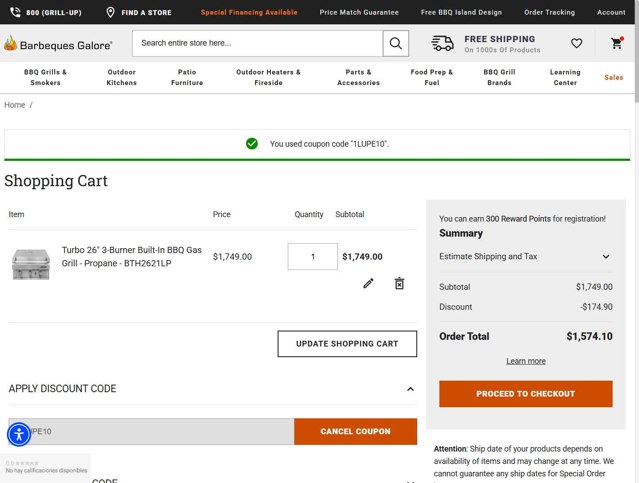639x483 pixels.
Task: Open the Account link
Action: click(x=611, y=12)
